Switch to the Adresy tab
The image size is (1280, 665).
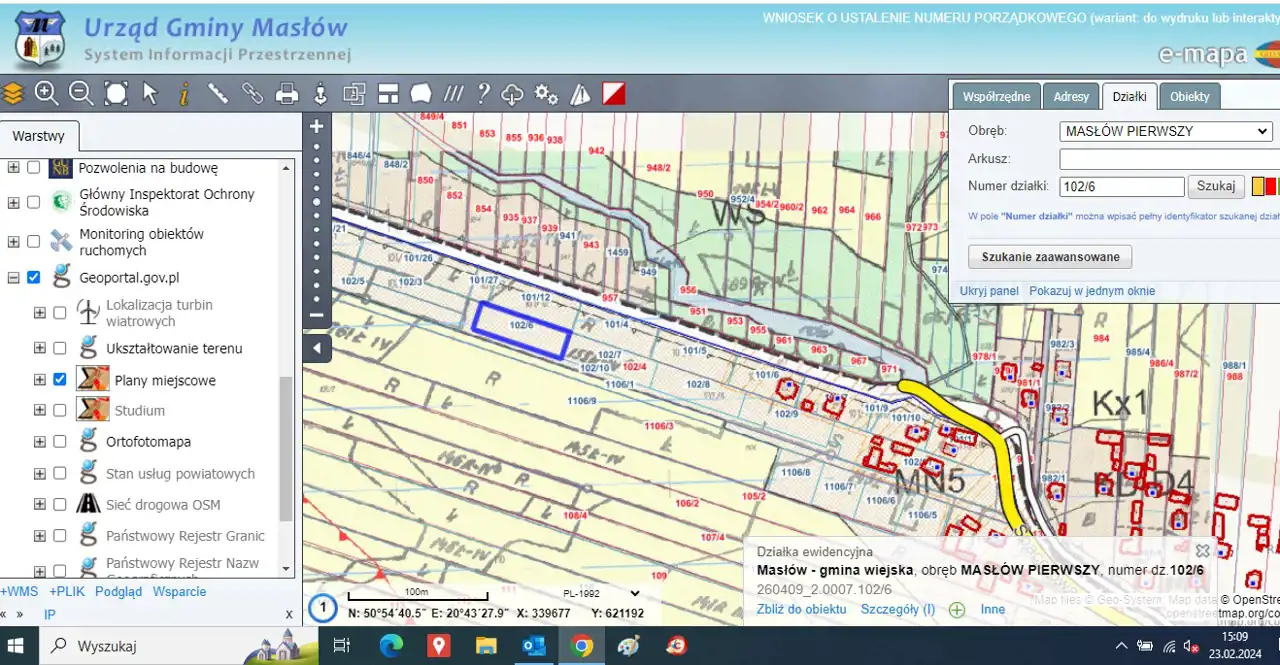[1071, 97]
